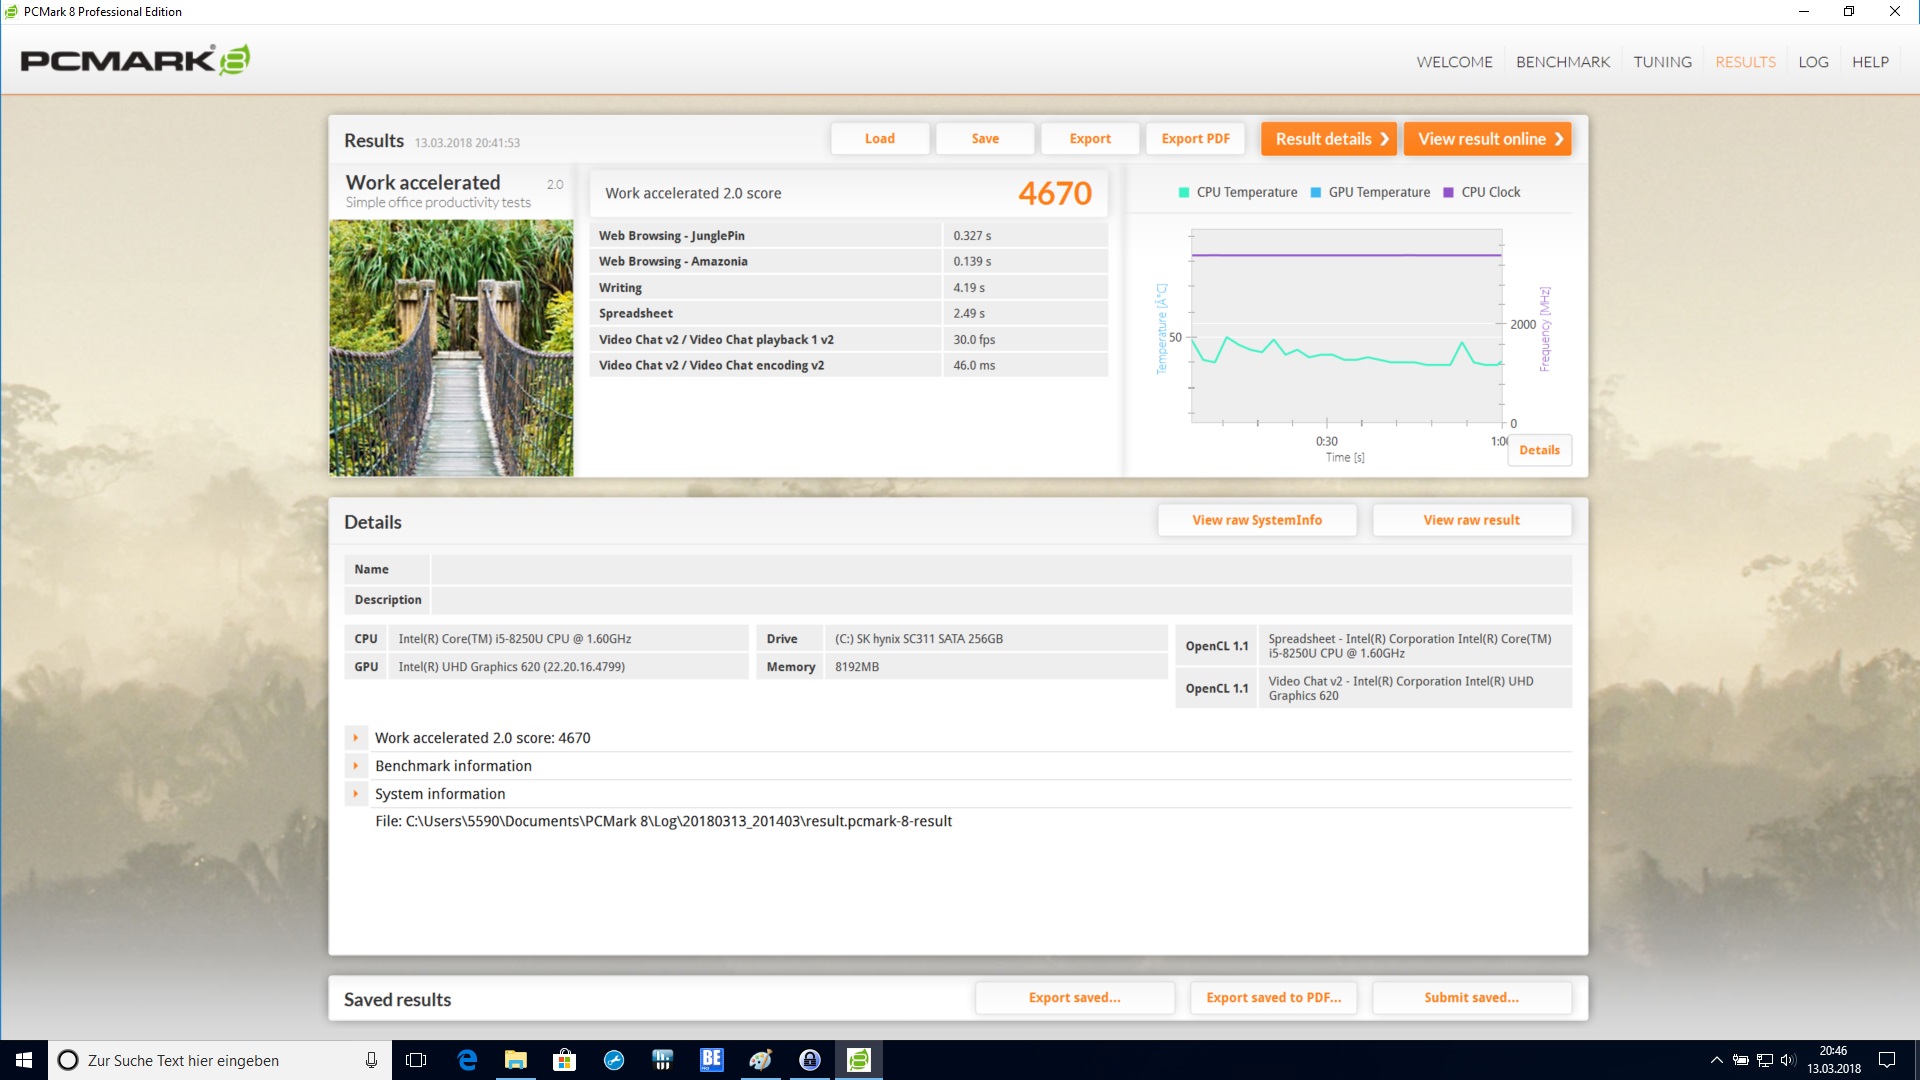Toggle CPU Clock legend series
Image resolution: width=1920 pixels, height=1080 pixels.
tap(1482, 192)
